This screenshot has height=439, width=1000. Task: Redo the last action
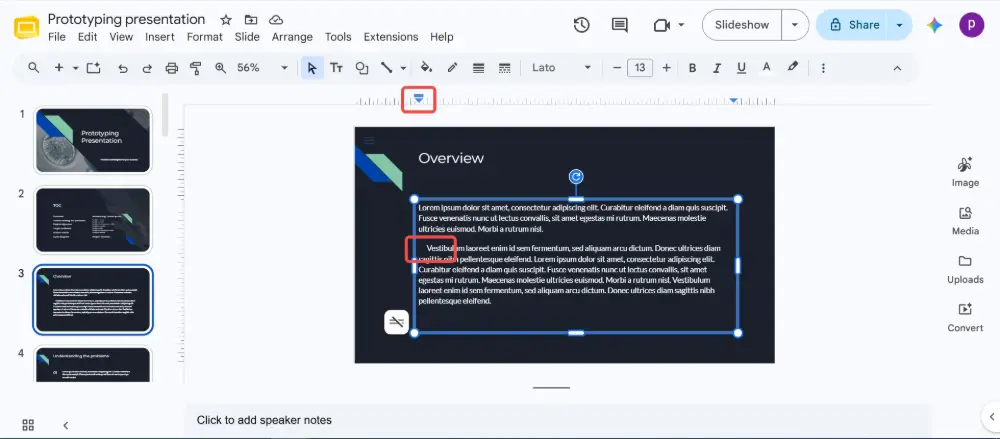coord(147,68)
